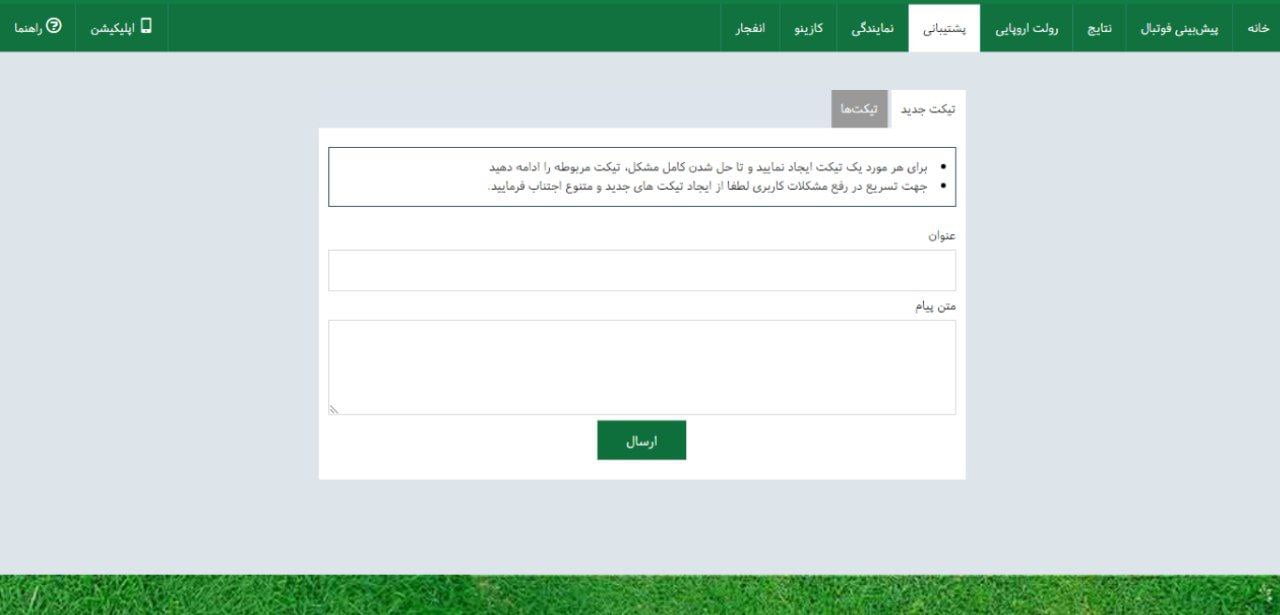Navigate to the خانه home page

pyautogui.click(x=1256, y=28)
